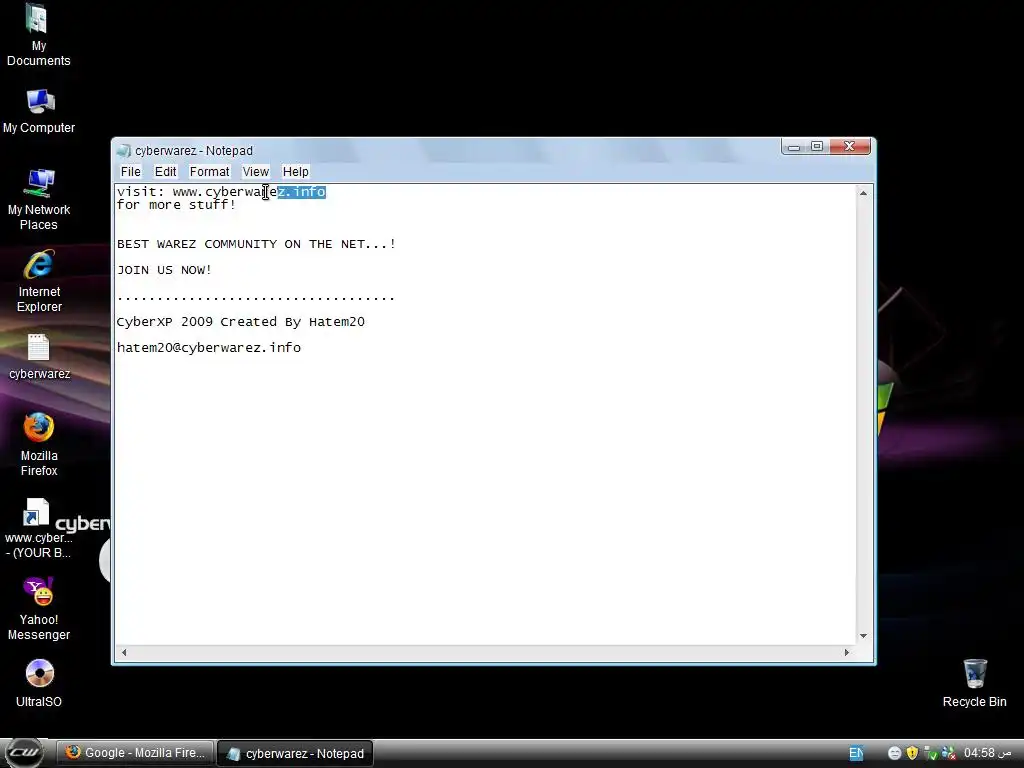Click the 'hatem20@cyberwarez.info' email line

(x=209, y=348)
